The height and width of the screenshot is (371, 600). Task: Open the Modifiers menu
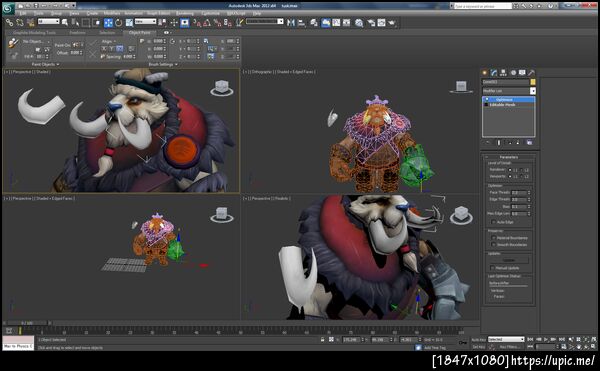pos(112,13)
